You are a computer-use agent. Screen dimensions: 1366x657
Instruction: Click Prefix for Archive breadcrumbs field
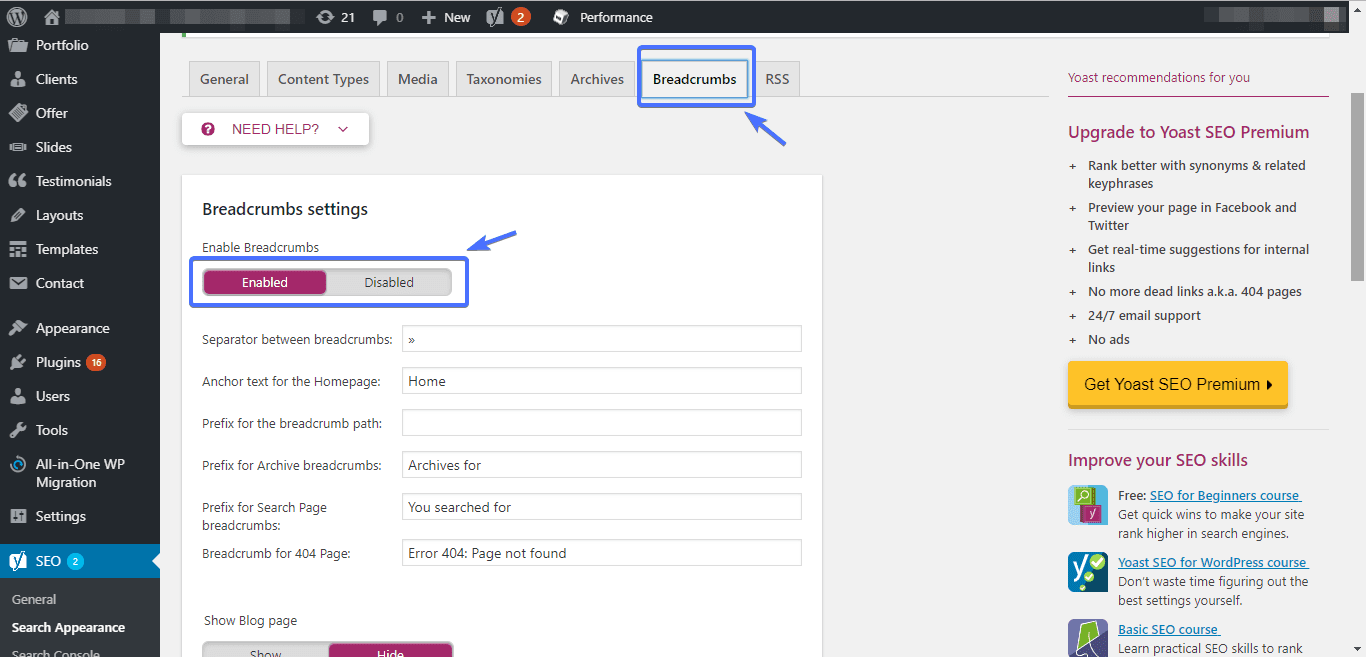pos(602,465)
